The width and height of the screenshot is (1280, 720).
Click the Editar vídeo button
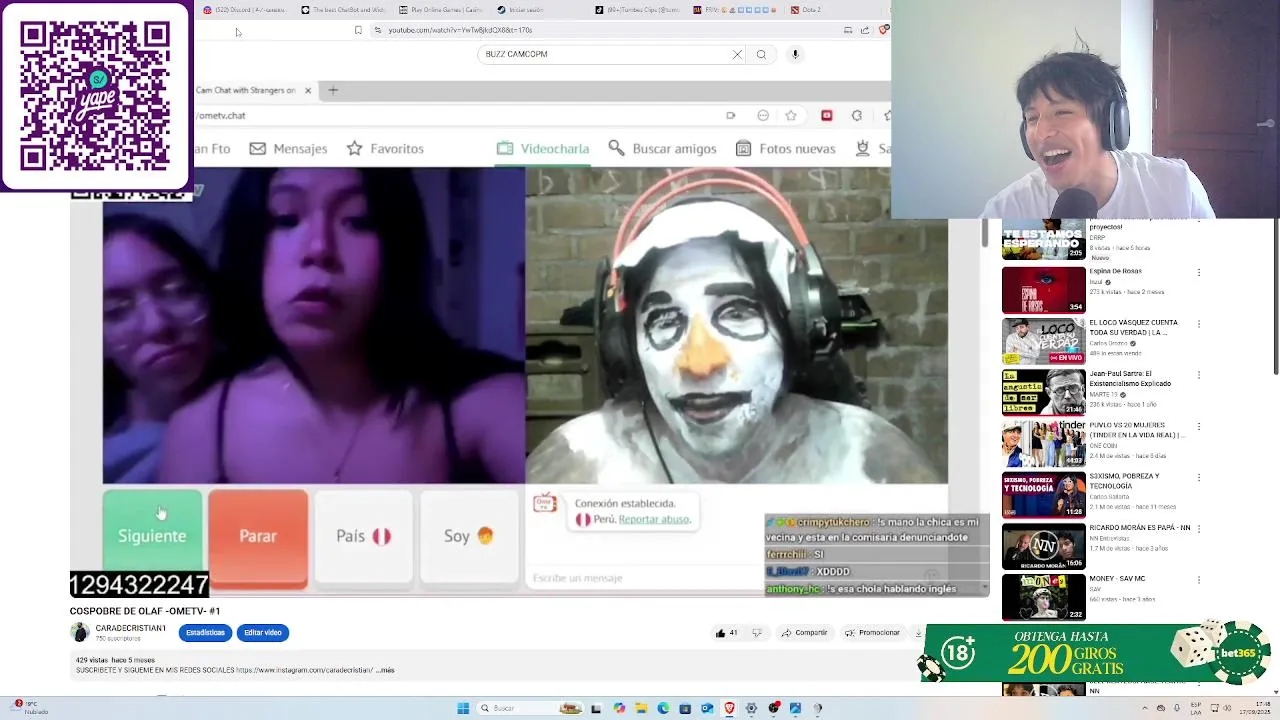point(263,633)
